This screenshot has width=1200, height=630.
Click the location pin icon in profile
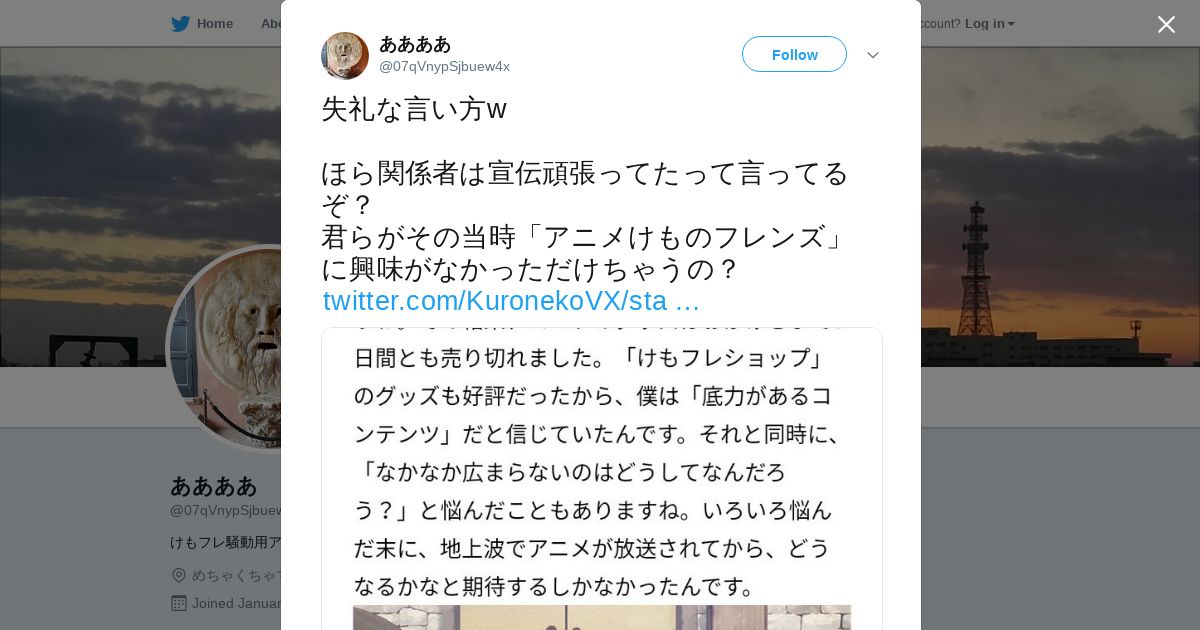point(179,575)
